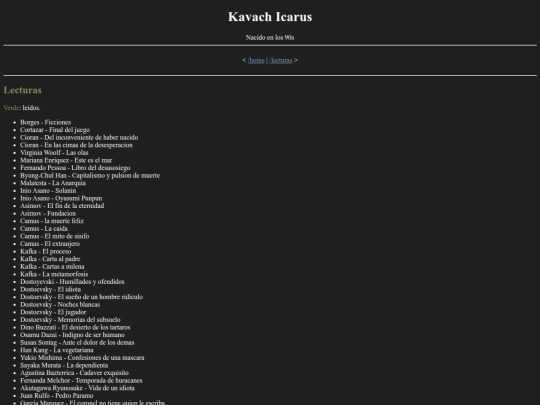This screenshot has height=405, width=540.
Task: Select 'Kafka - Cartas a milena' entry
Action: 52,266
